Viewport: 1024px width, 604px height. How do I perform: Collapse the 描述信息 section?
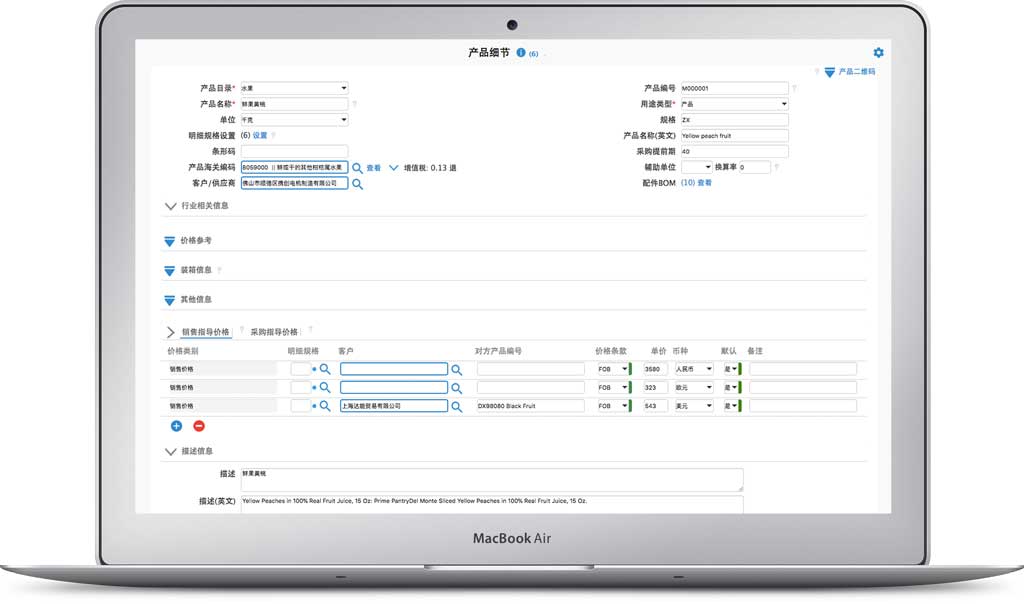171,452
